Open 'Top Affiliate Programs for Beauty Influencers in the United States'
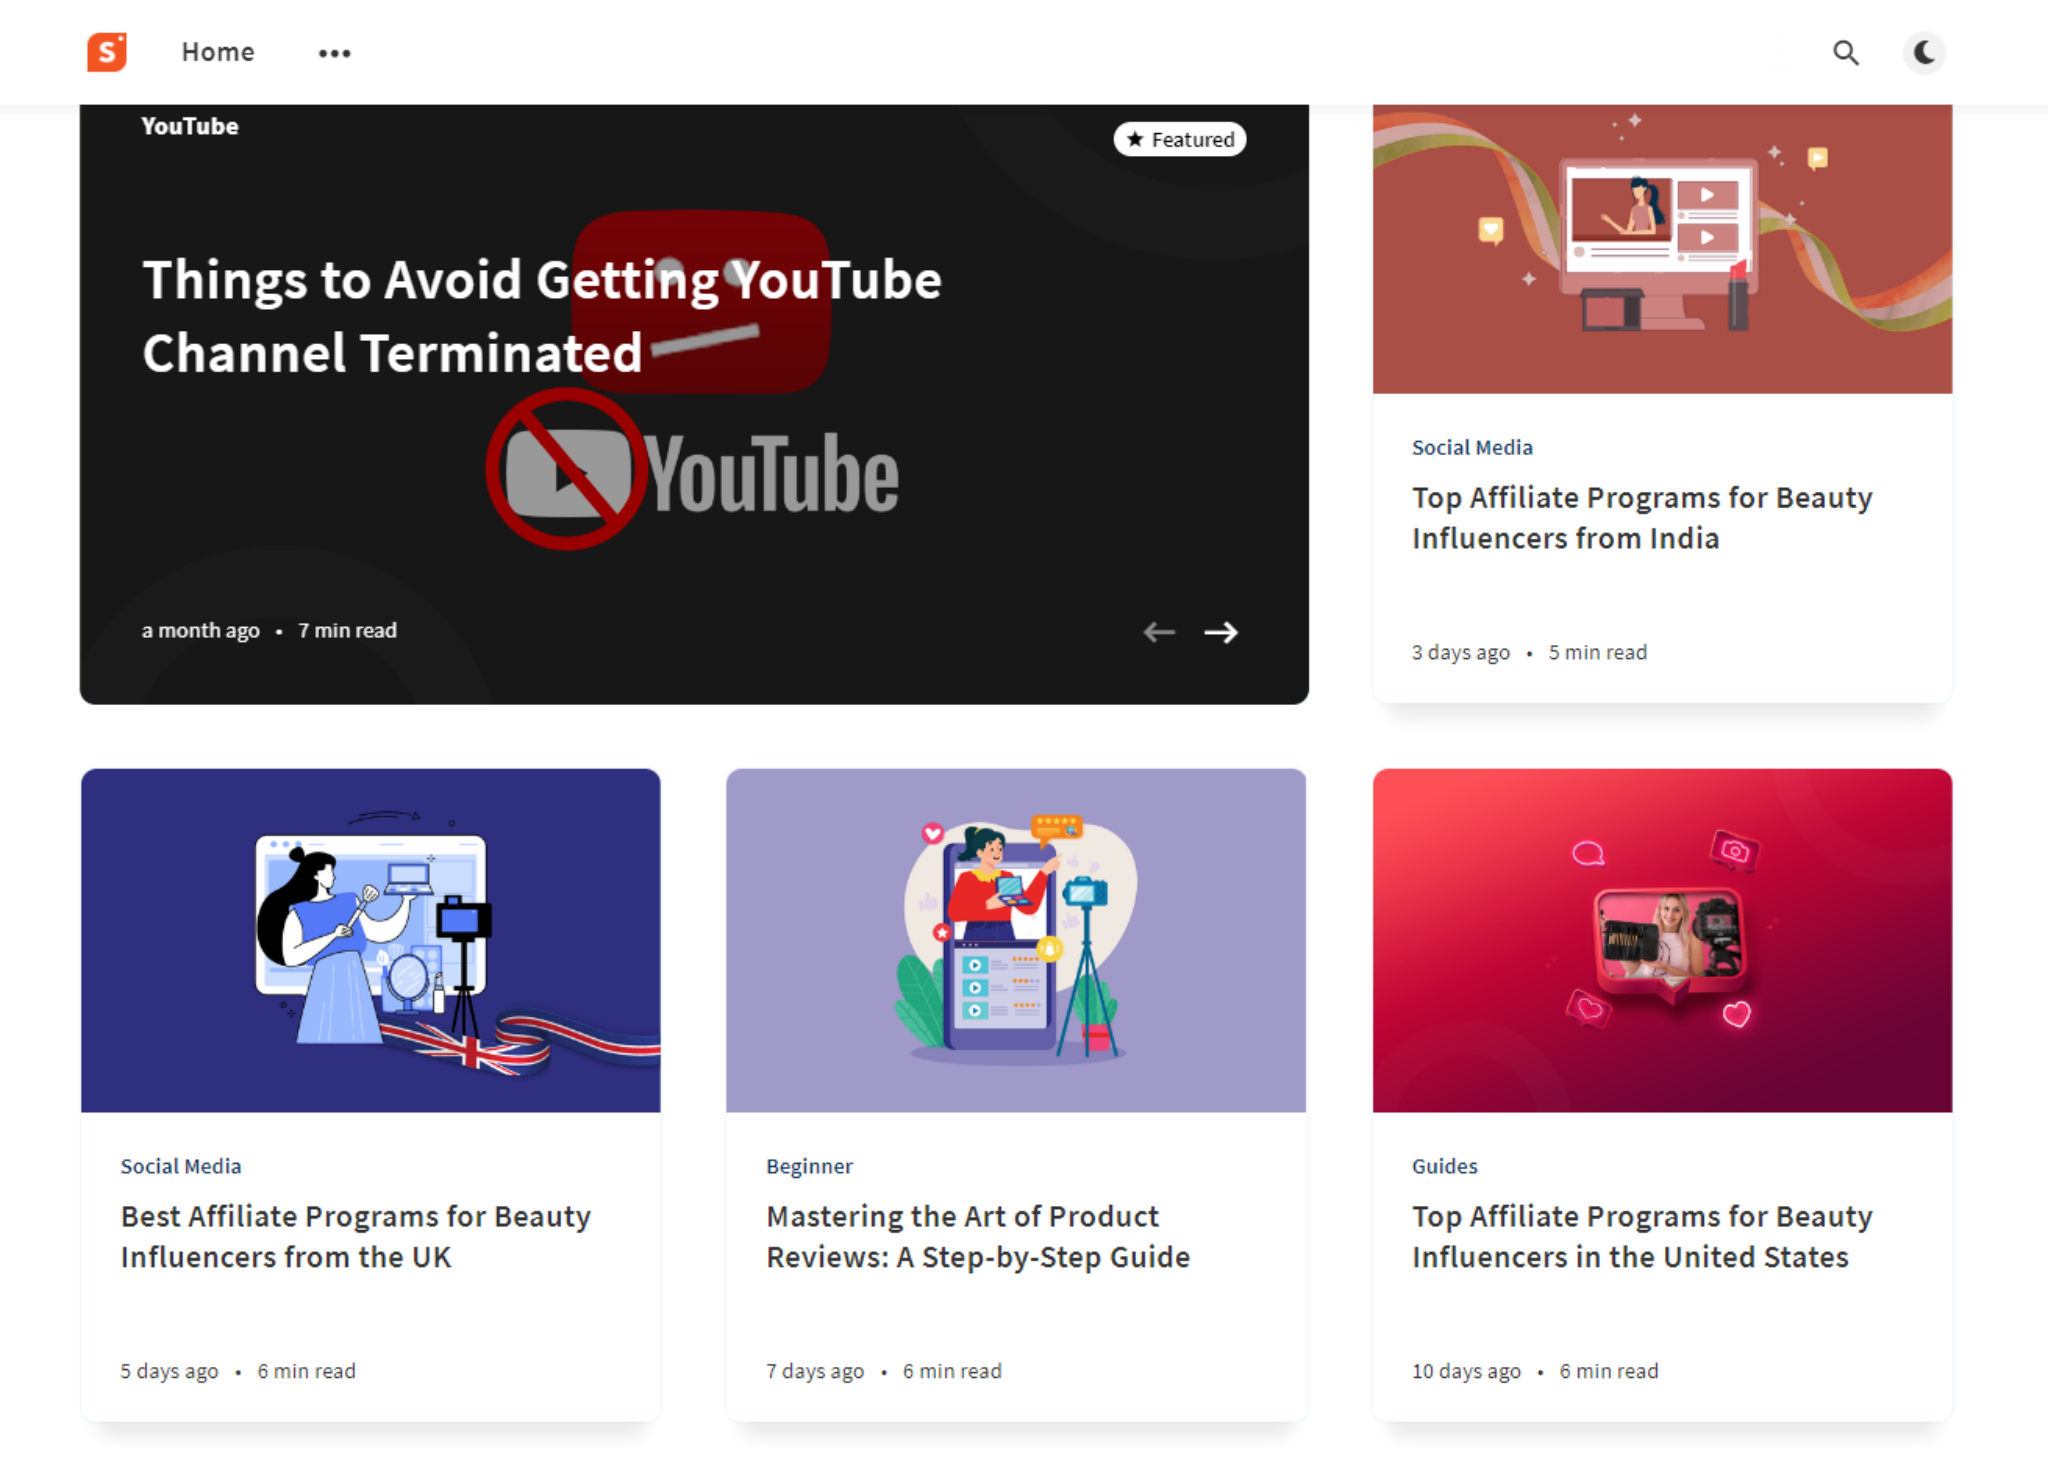The height and width of the screenshot is (1461, 2048). [x=1642, y=1237]
